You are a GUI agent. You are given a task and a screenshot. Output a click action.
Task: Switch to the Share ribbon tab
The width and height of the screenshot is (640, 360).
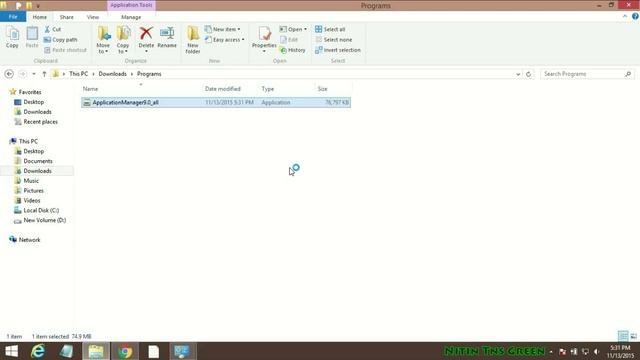click(x=67, y=17)
